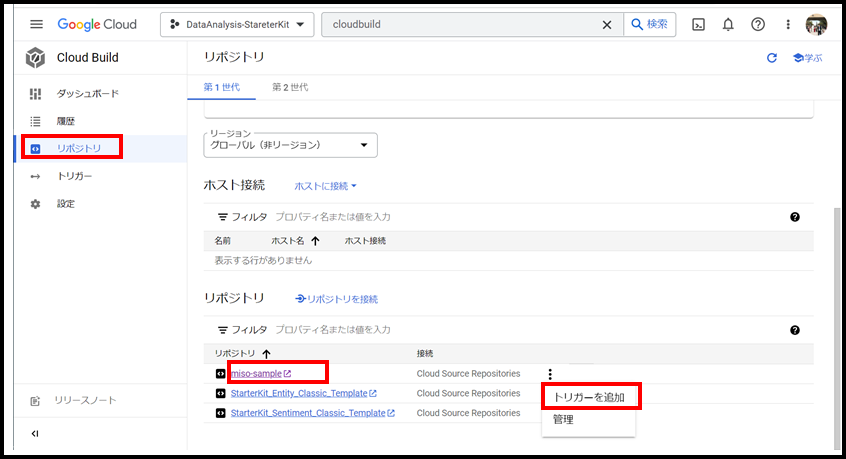Open the miso-sample repository link
Viewport: 846px width, 459px height.
coord(256,374)
